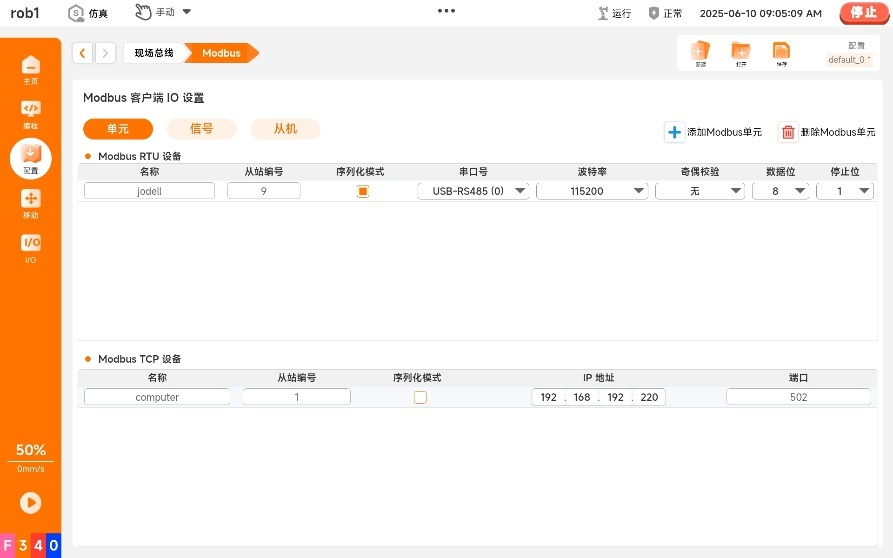Click the back arrow navigation button
Screen dimensions: 893x558
[x=83, y=53]
